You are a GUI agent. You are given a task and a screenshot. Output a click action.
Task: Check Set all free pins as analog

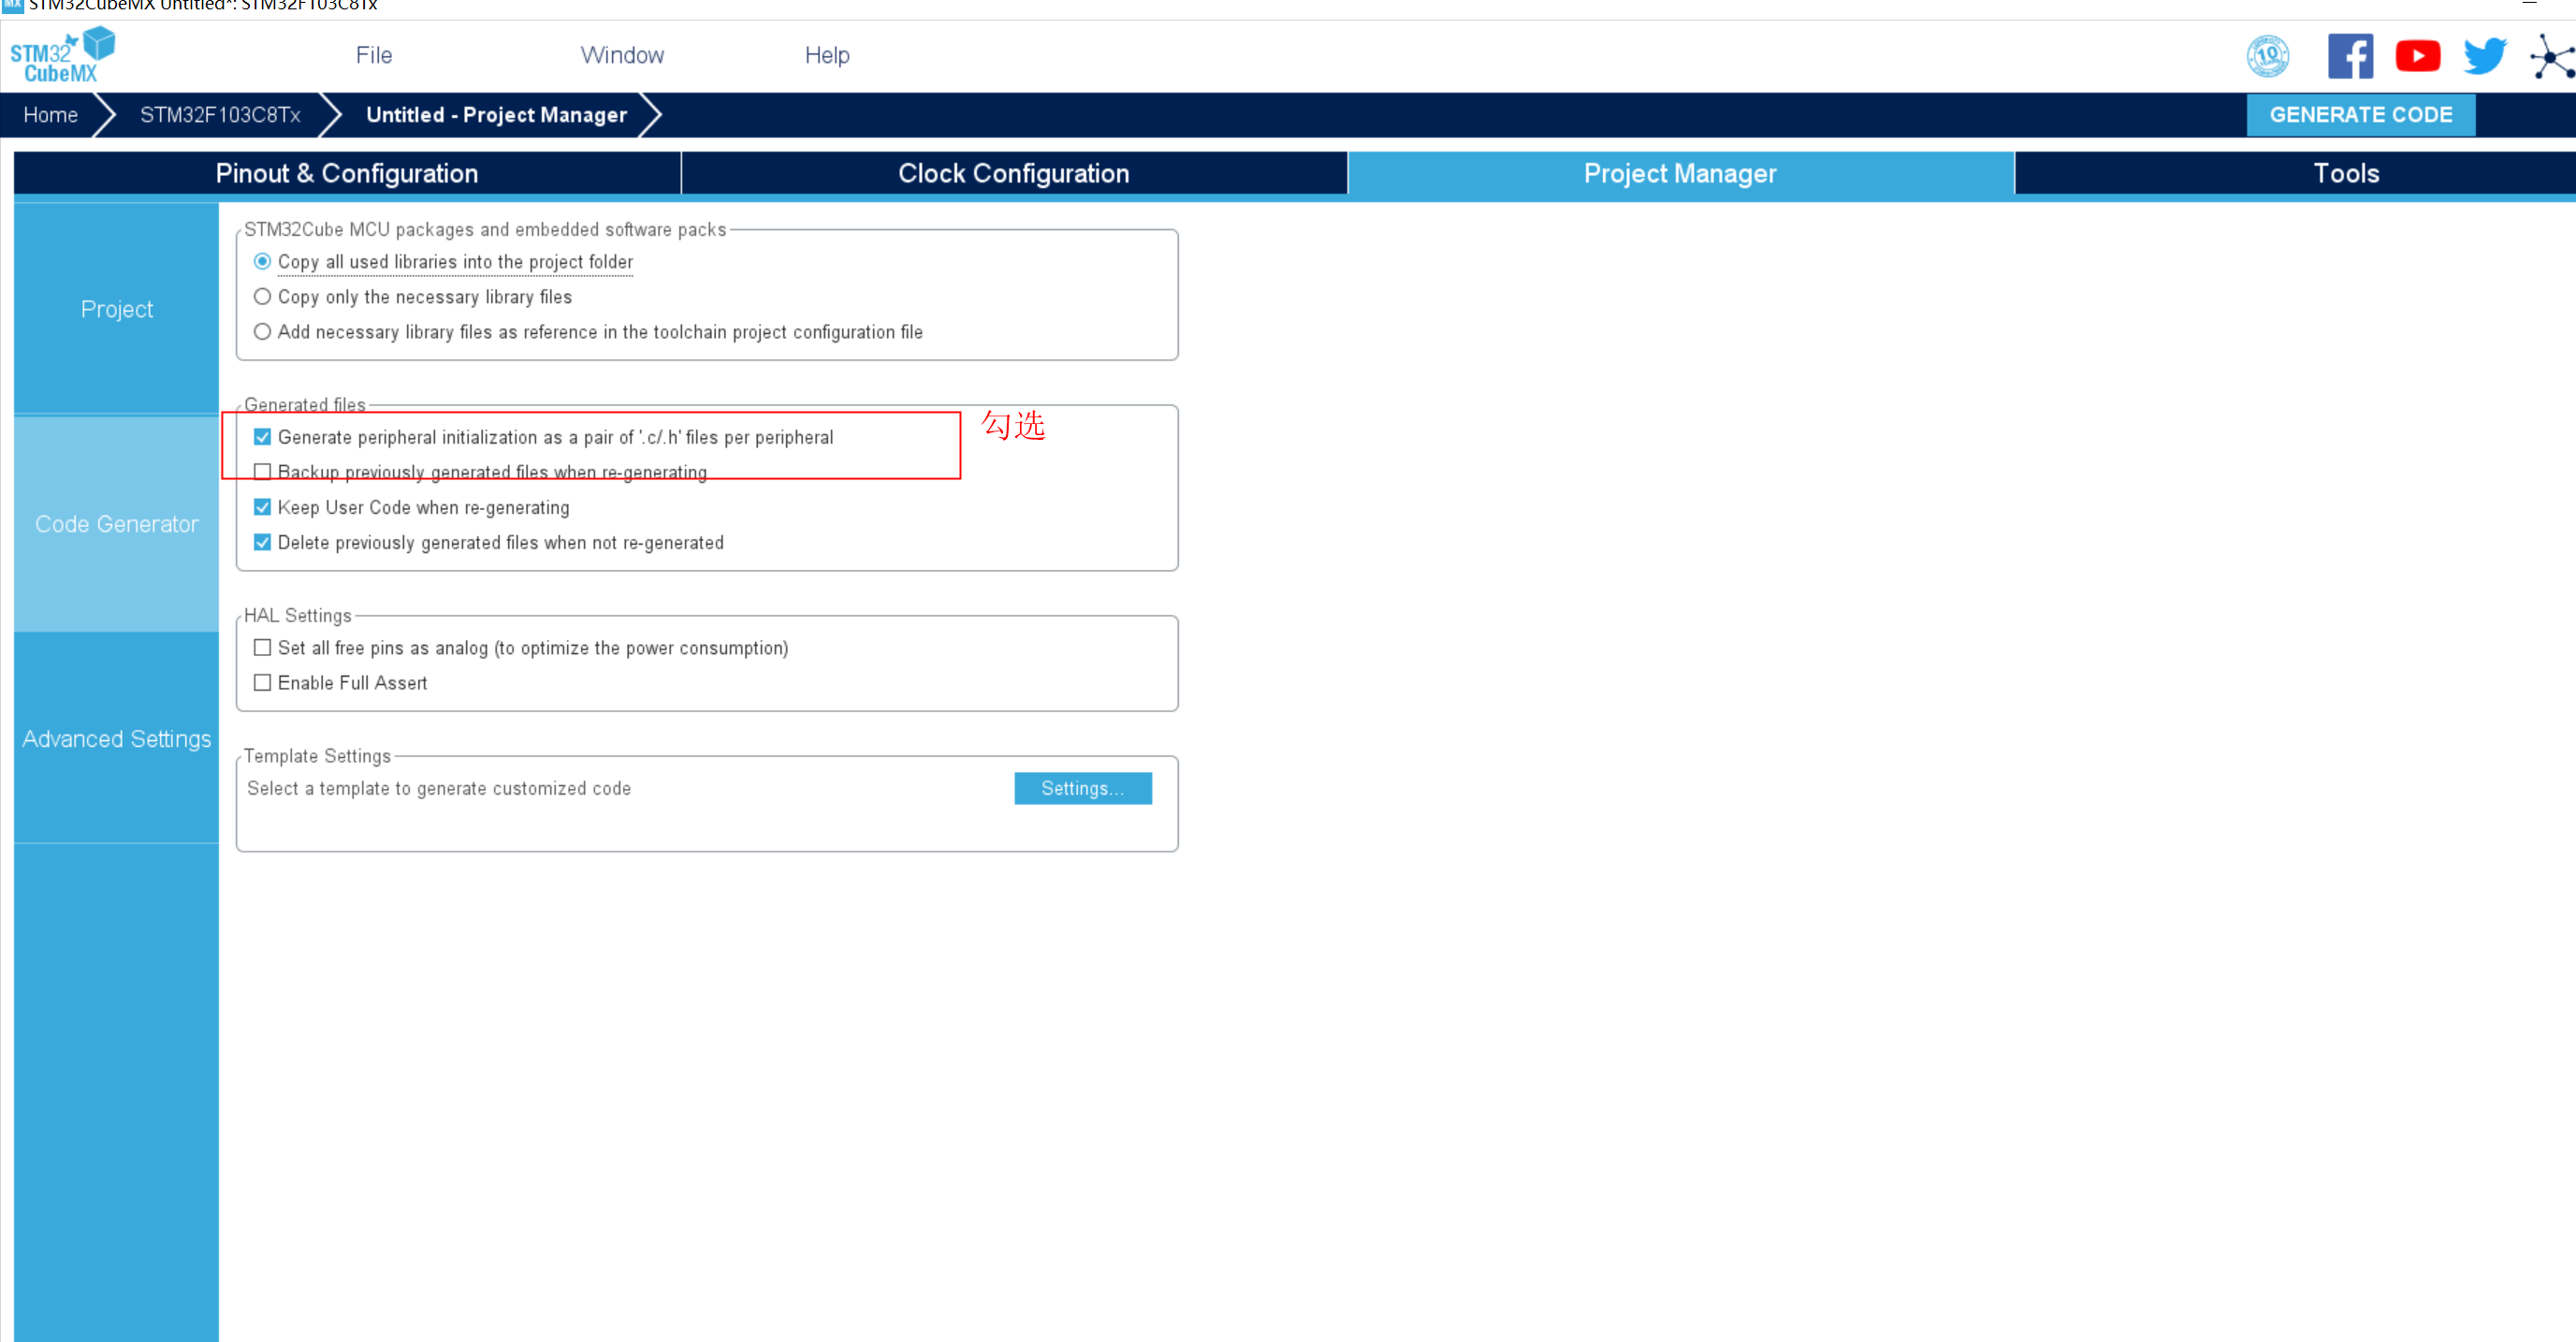pyautogui.click(x=262, y=648)
